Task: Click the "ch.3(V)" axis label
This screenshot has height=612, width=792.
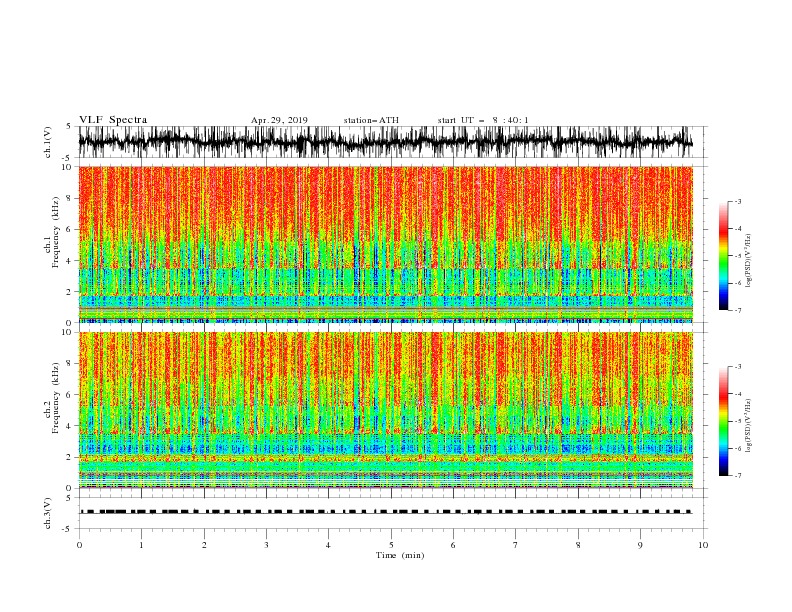Action: (48, 514)
